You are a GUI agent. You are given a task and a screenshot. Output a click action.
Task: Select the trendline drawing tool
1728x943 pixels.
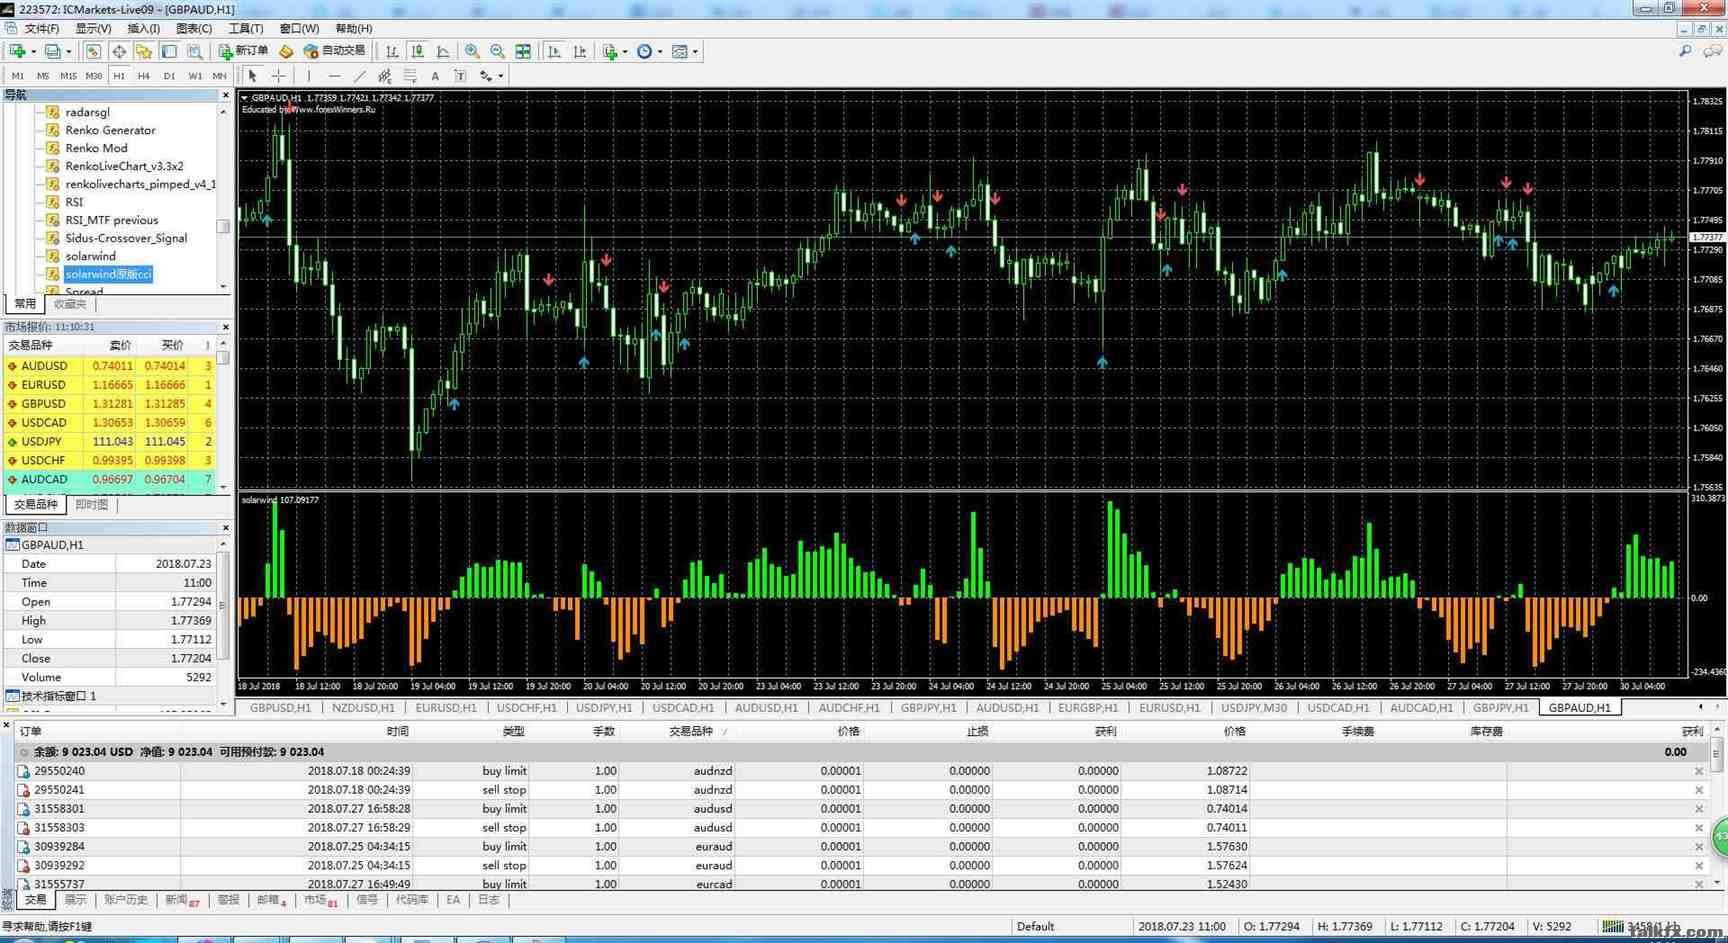359,75
